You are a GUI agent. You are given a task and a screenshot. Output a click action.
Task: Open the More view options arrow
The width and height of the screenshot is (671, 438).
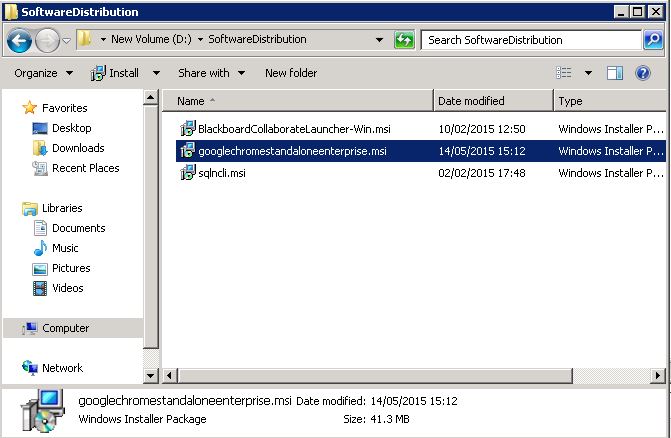(x=588, y=73)
